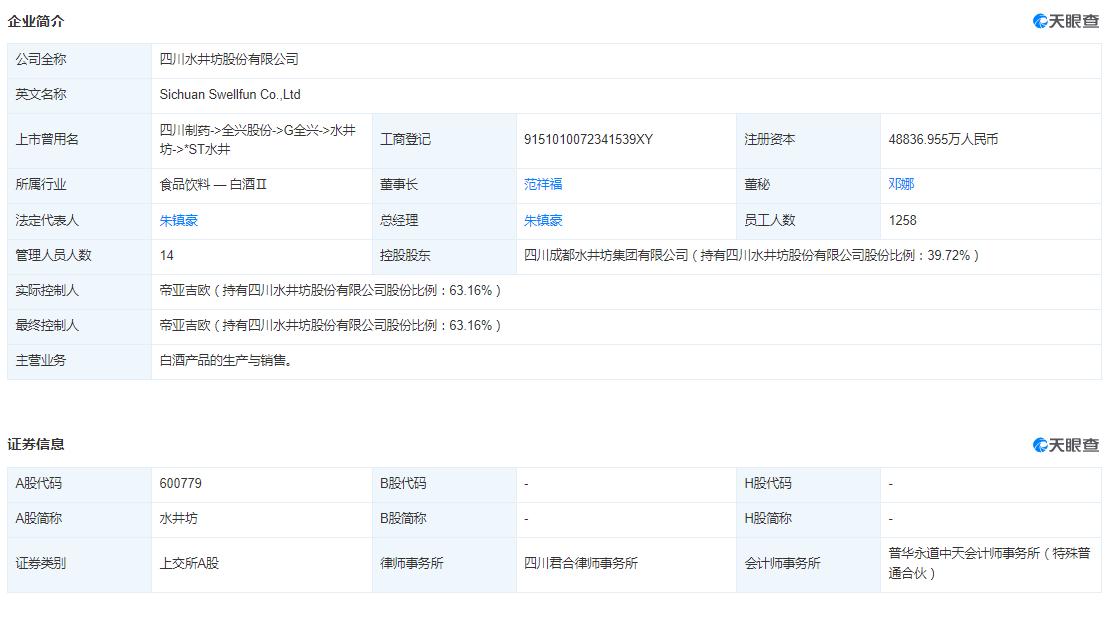Viewport: 1113px width, 630px height.
Task: Select ultimate controller row value 帝亚吉欧
Action: 330,326
